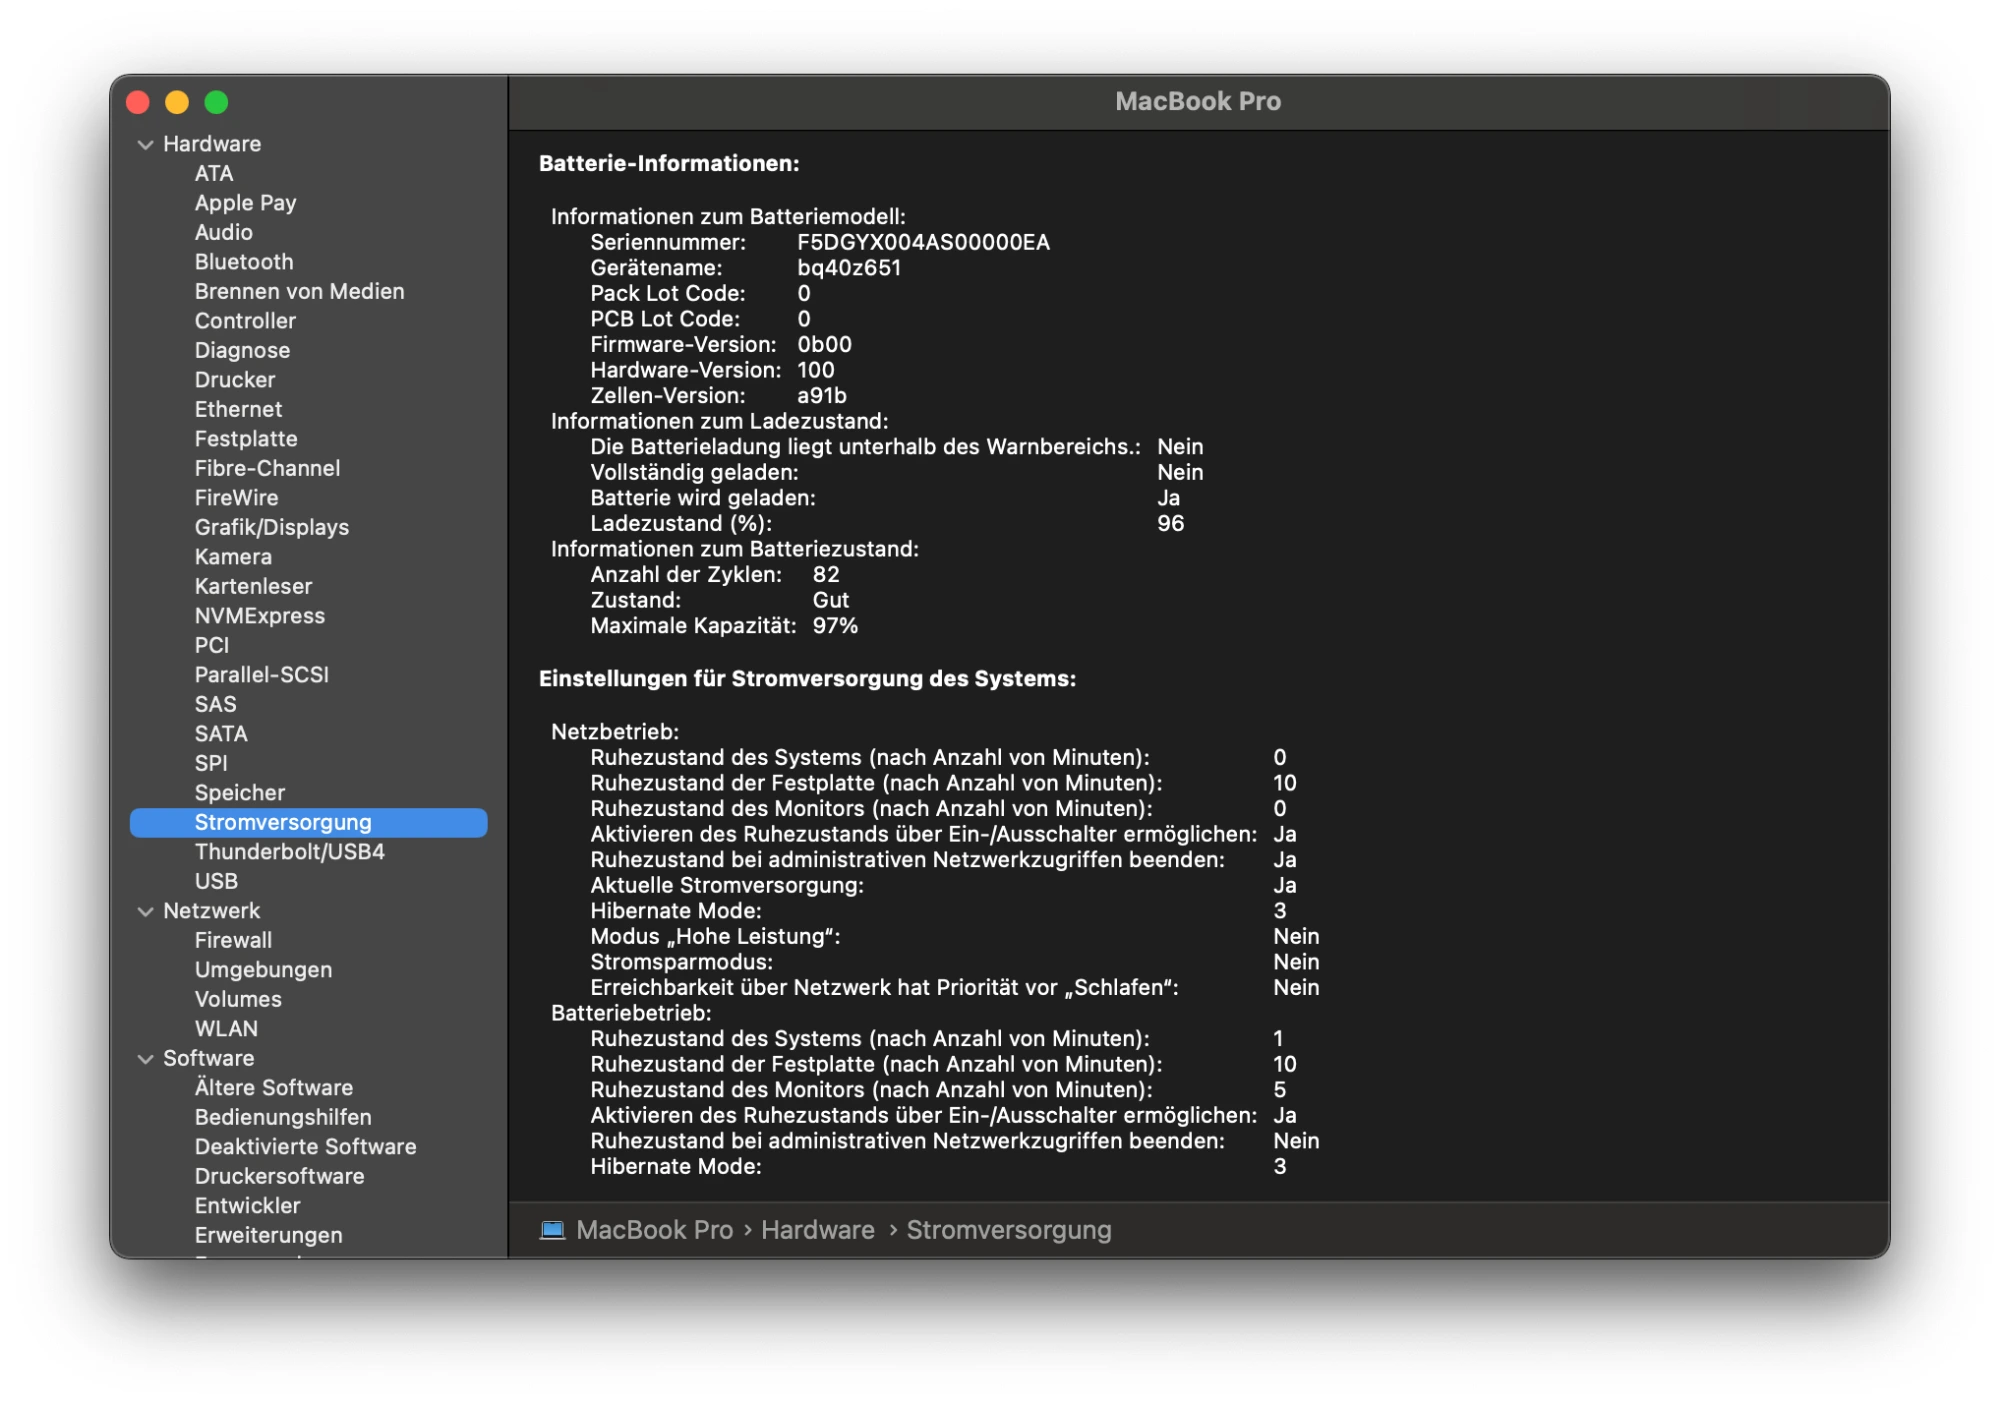Select the Software category label
The image size is (2000, 1404).
coord(208,1058)
